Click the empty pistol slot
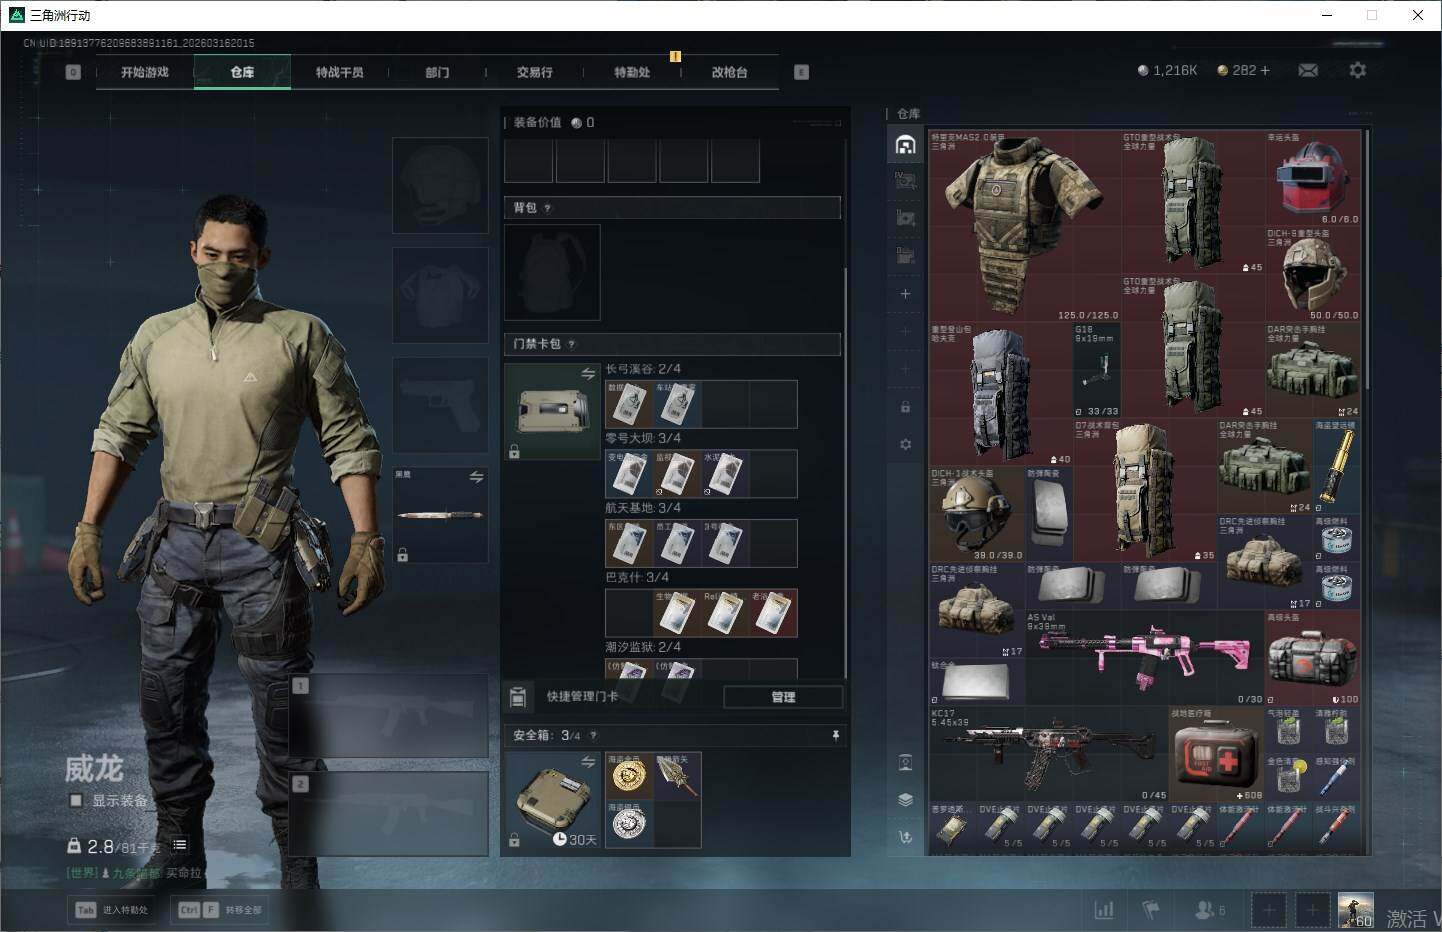Image resolution: width=1442 pixels, height=932 pixels. [441, 405]
